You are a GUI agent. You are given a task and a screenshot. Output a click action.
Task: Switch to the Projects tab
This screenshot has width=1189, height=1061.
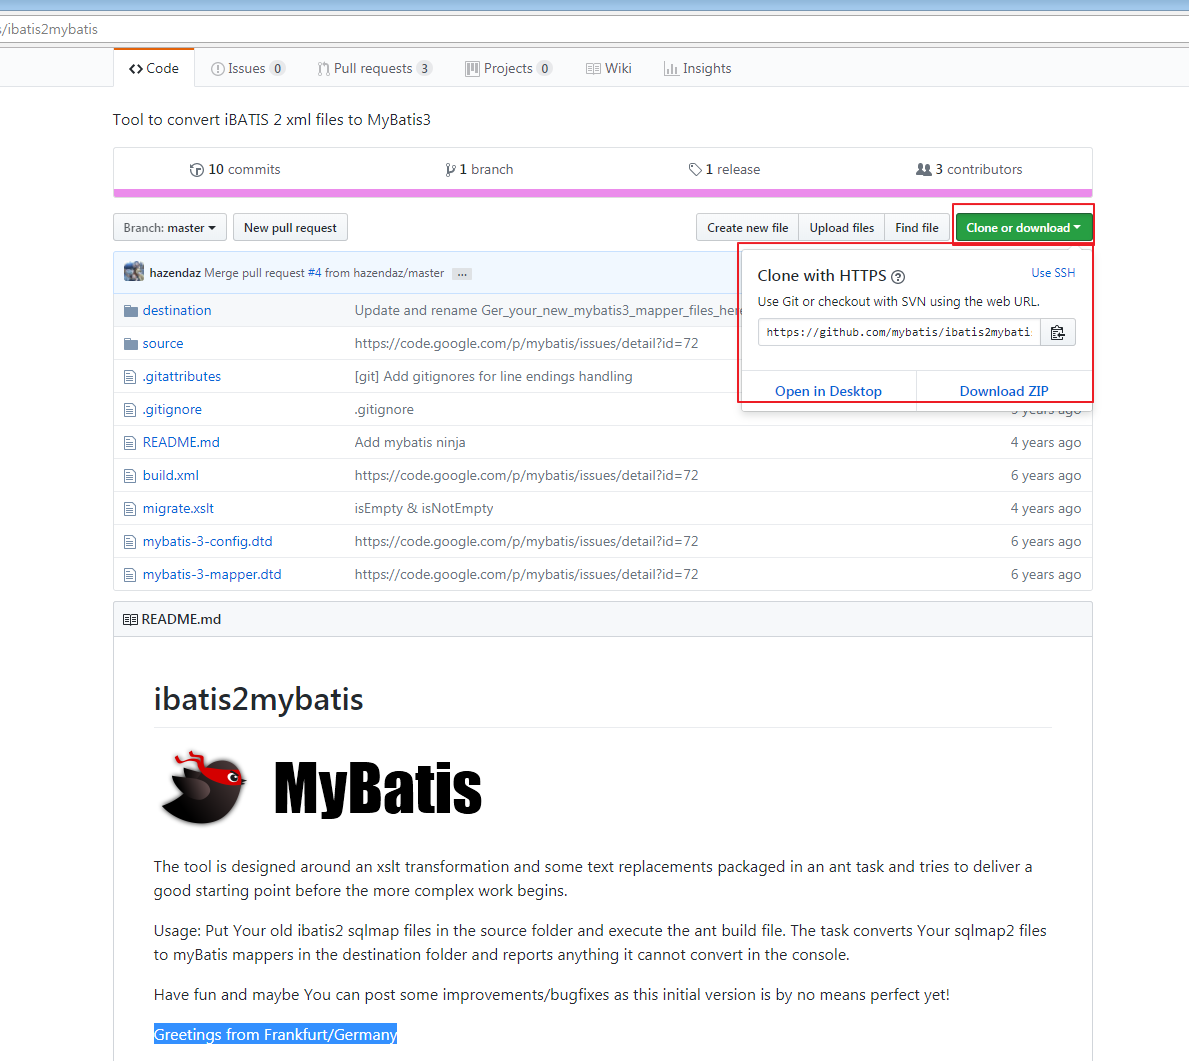[508, 68]
